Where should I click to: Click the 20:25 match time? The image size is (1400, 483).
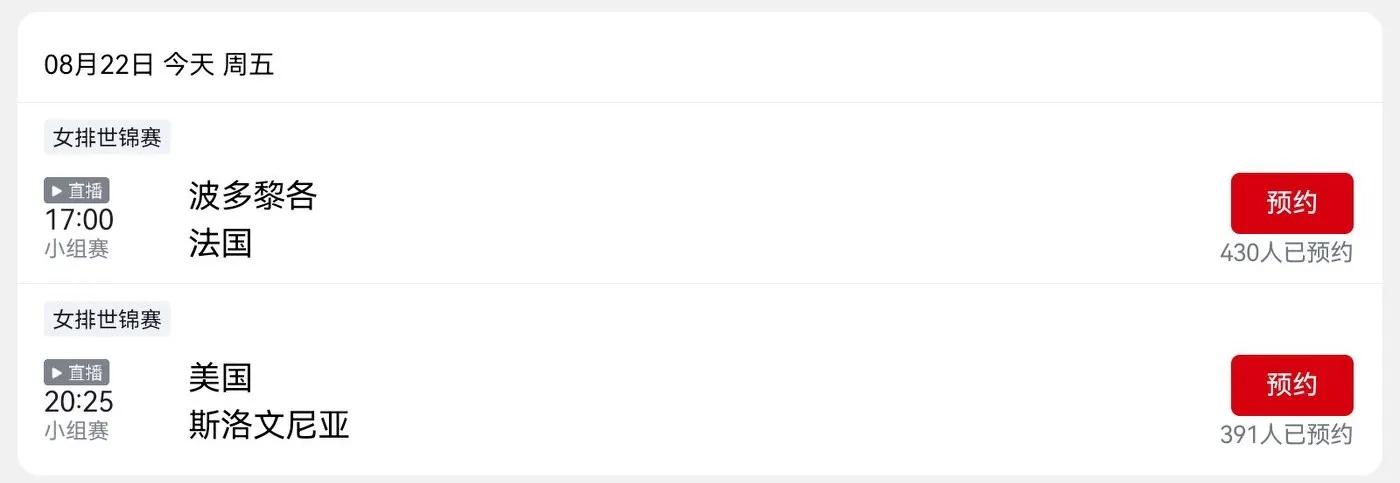(x=79, y=402)
